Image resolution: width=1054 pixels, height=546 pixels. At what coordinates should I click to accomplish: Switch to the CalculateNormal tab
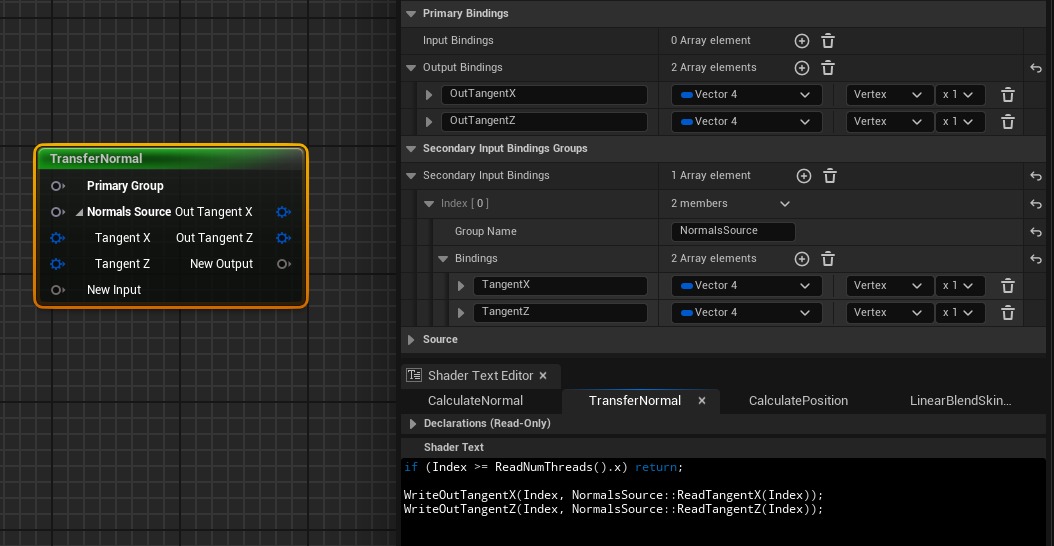(x=475, y=401)
